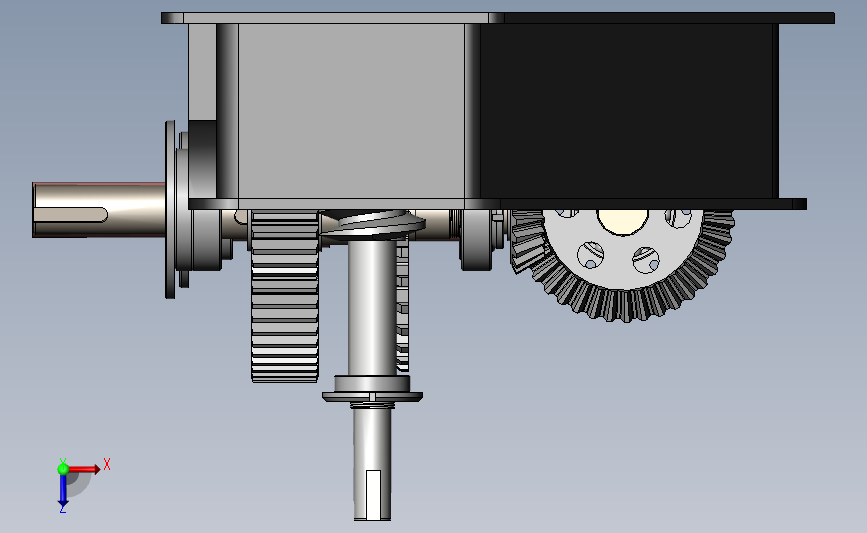Image resolution: width=867 pixels, height=533 pixels.
Task: Click the center bore of bevel gear hub
Action: [623, 220]
